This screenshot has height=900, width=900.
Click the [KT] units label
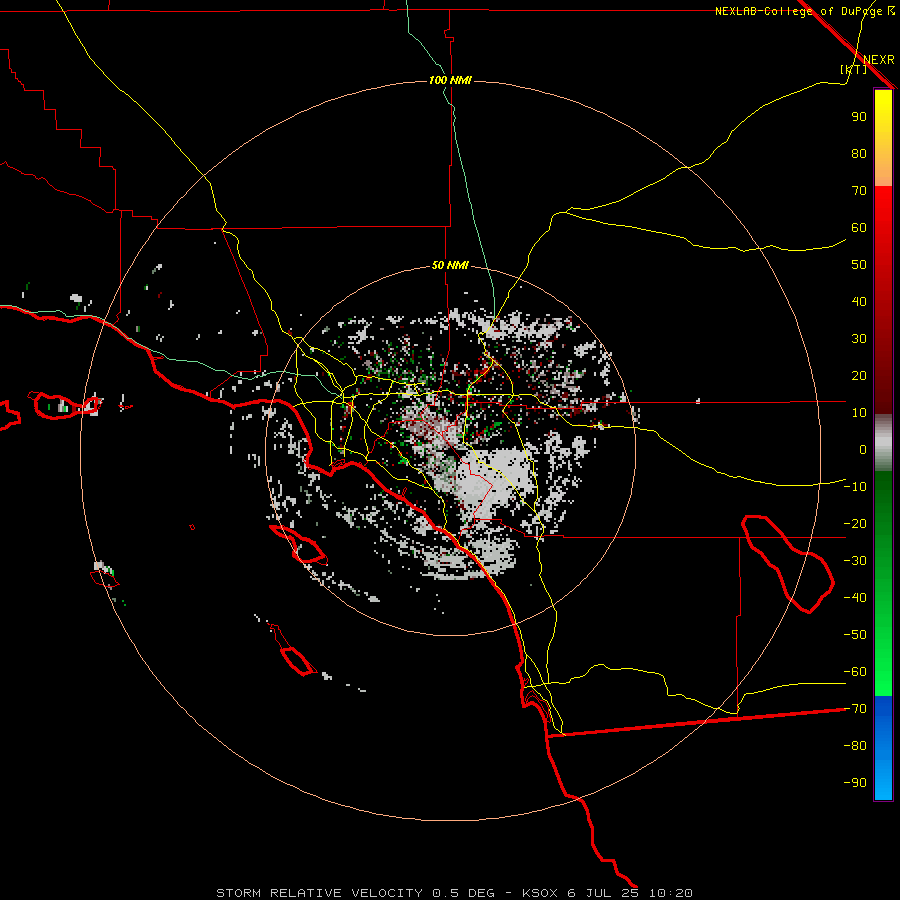[854, 69]
